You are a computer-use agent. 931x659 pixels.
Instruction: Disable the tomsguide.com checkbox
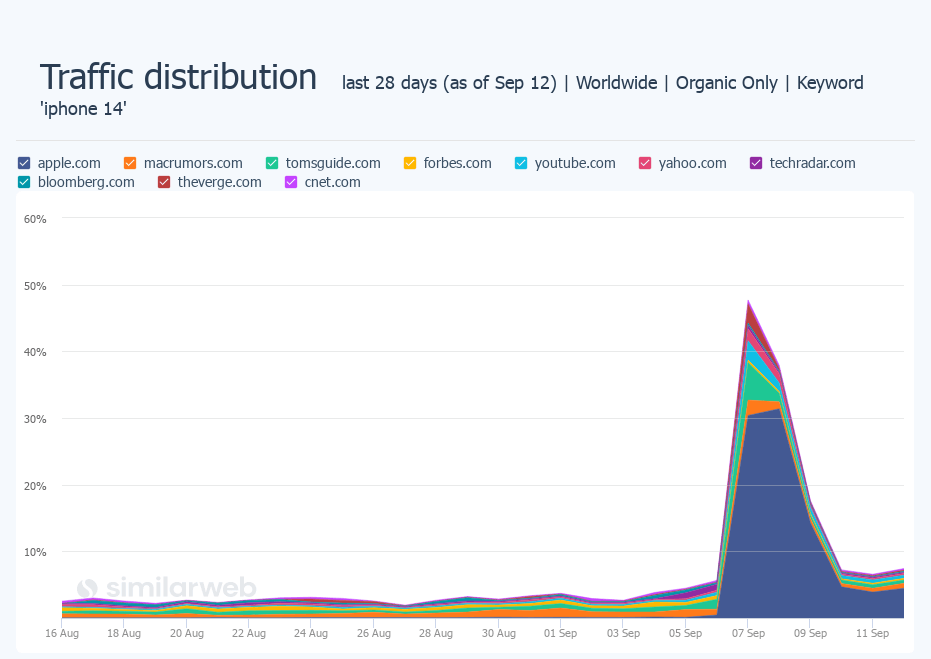(x=272, y=163)
